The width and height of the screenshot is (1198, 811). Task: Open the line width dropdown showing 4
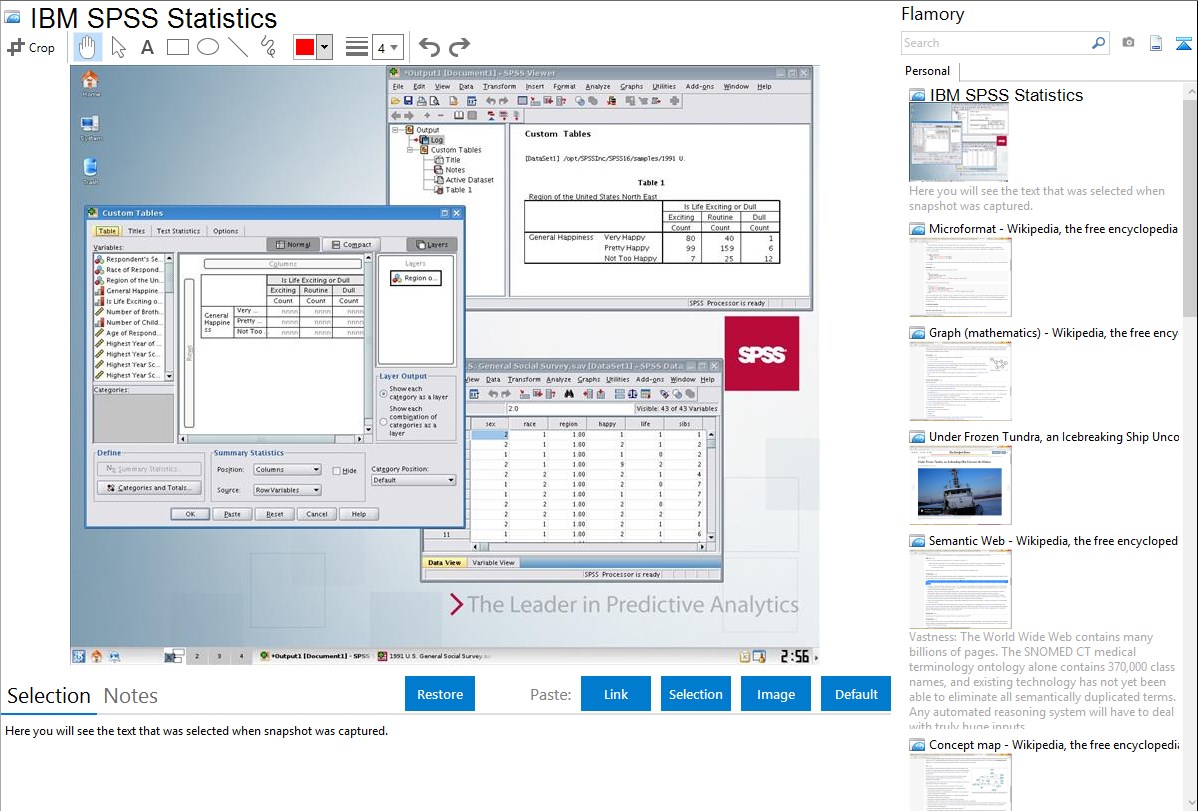pos(387,48)
